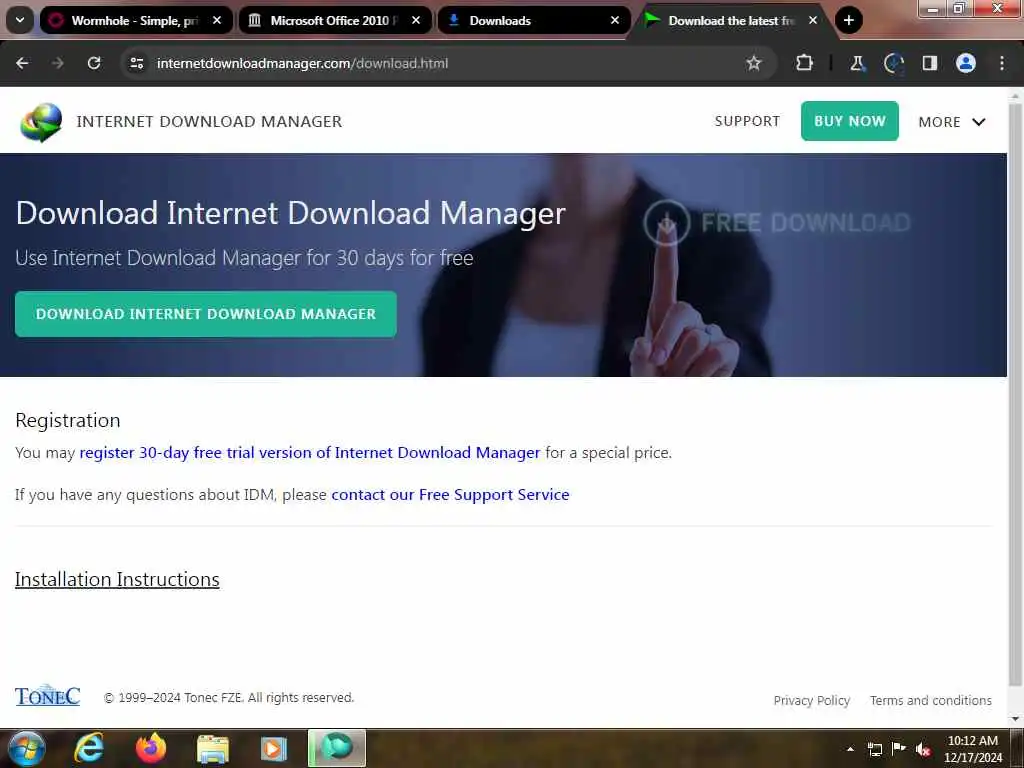1024x768 pixels.
Task: Launch Firefox from taskbar
Action: click(x=151, y=748)
